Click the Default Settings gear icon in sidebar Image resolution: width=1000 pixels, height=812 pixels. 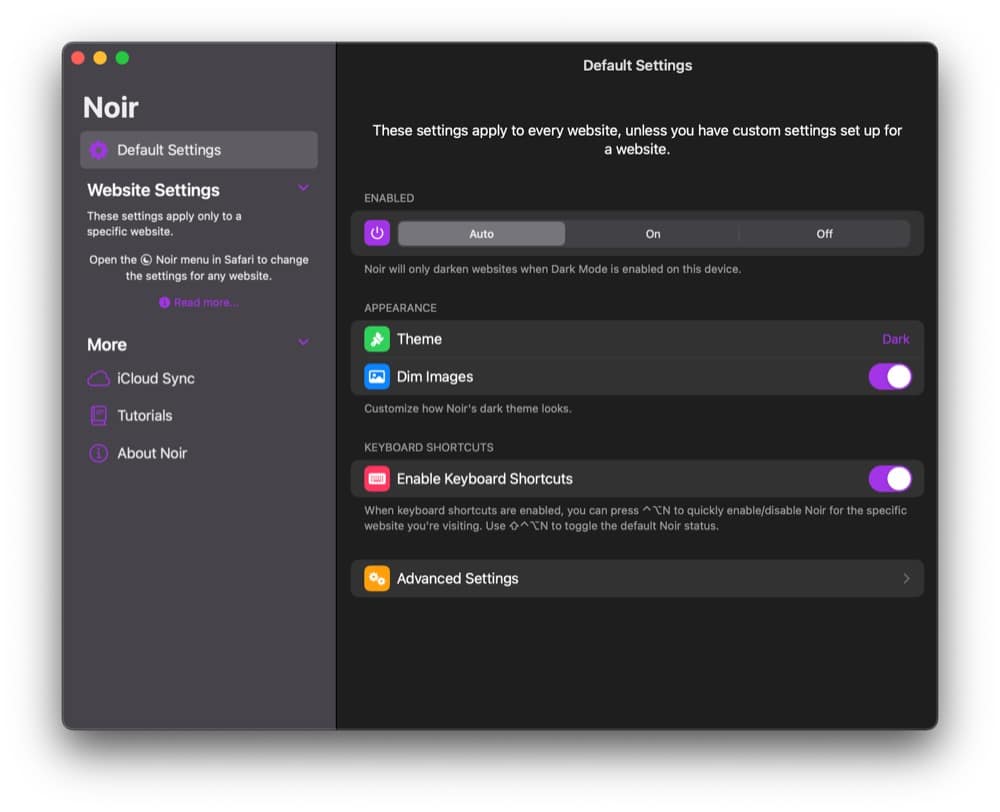[x=98, y=150]
